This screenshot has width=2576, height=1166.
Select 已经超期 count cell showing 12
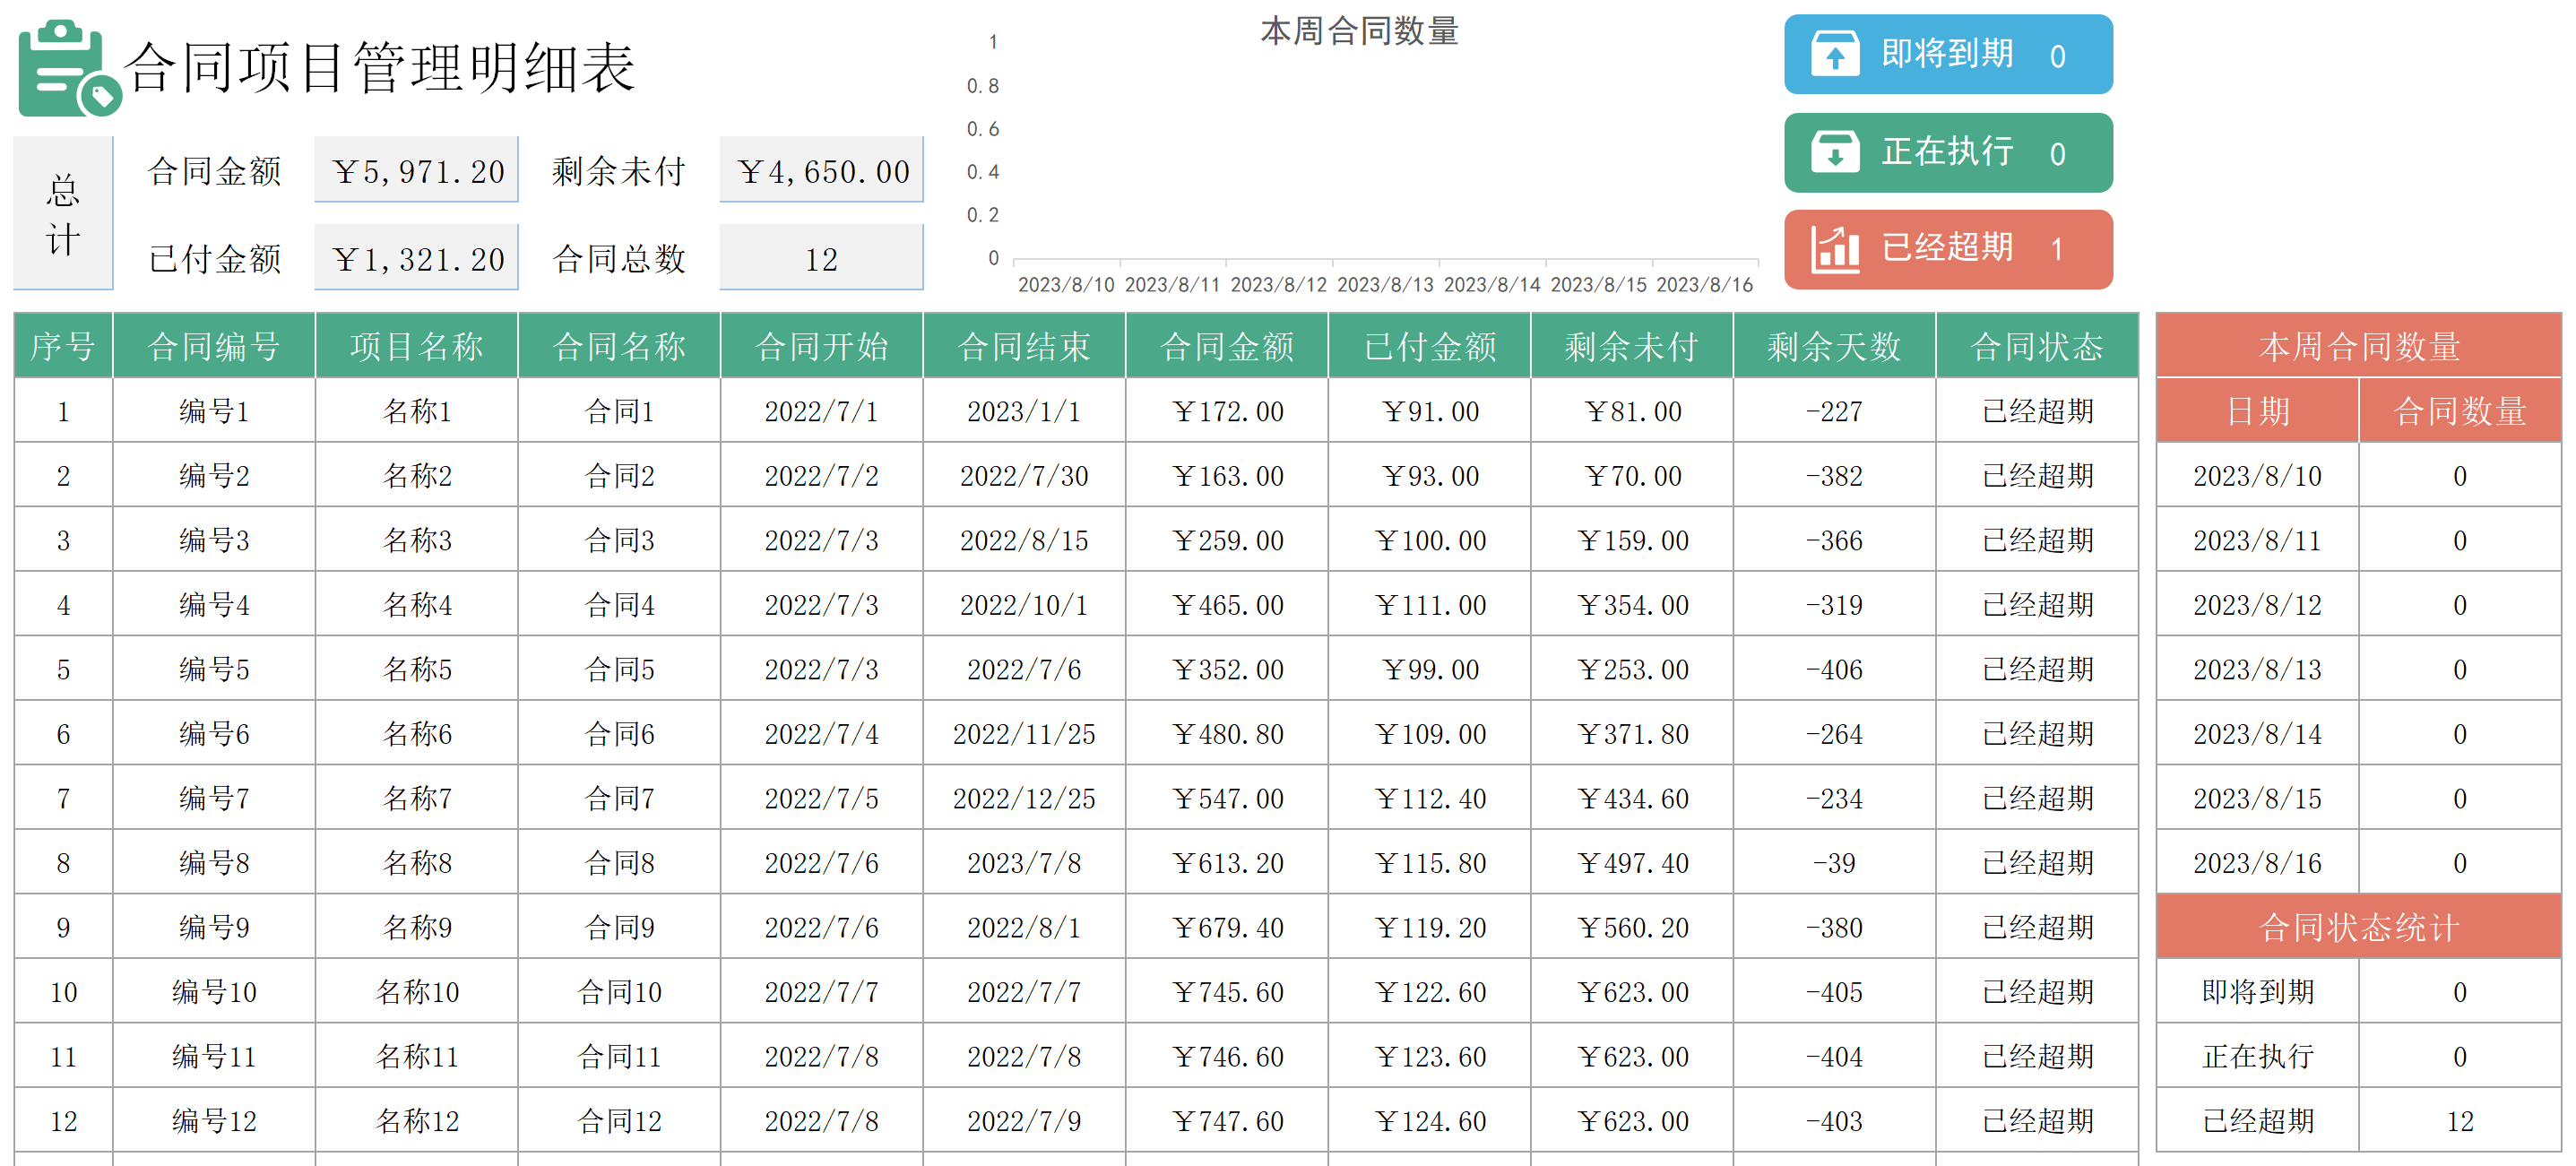click(2459, 1121)
